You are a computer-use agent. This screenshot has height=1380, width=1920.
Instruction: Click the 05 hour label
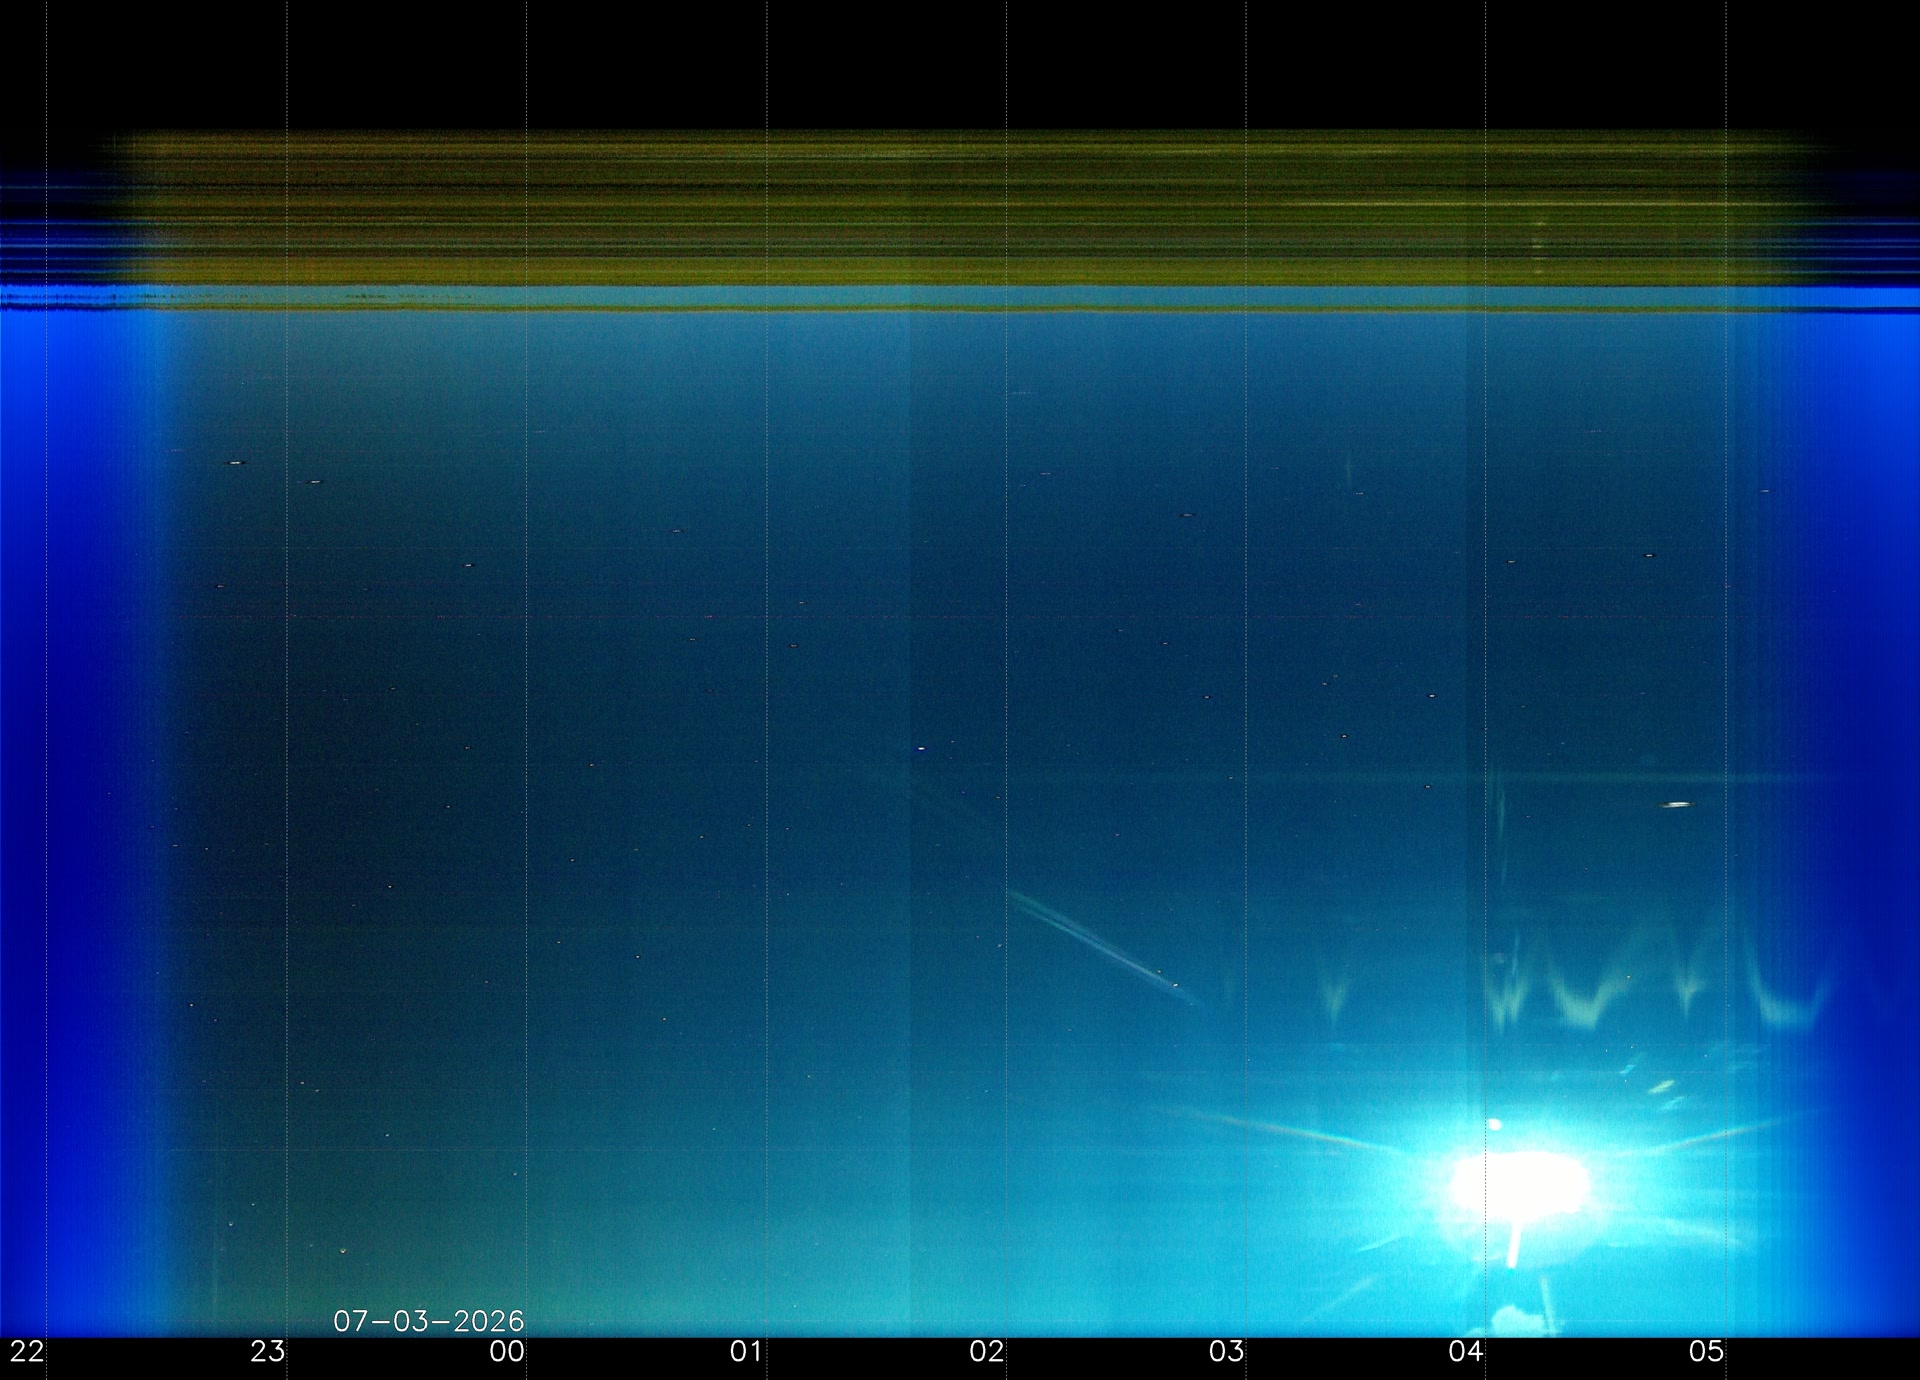[x=1706, y=1352]
